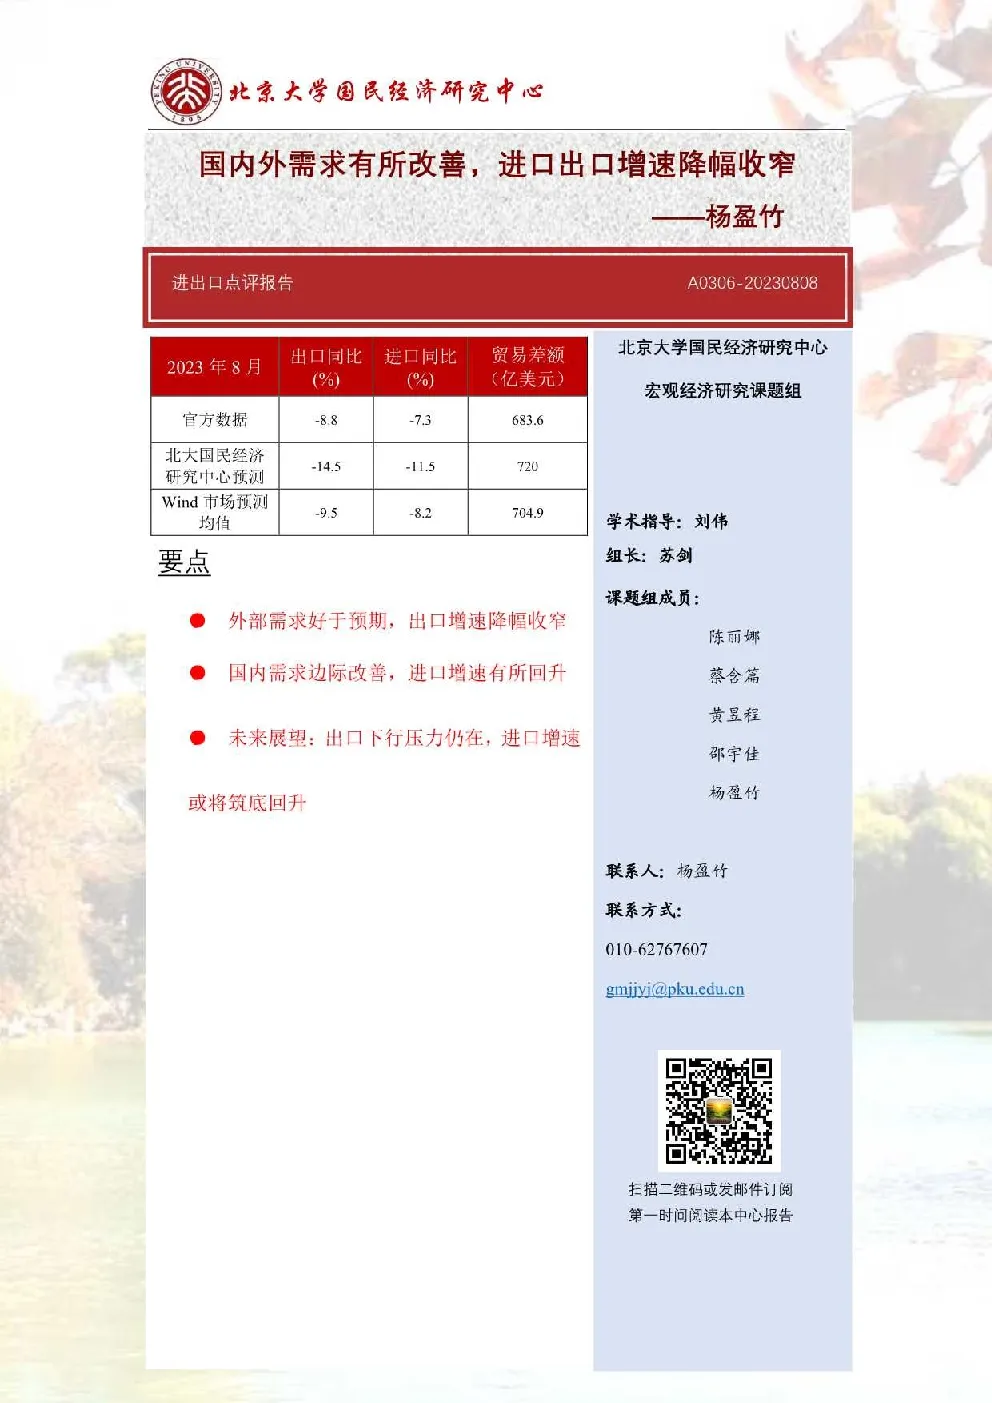Click the report code A0306-20230808
Viewport: 992px width, 1403px height.
click(752, 283)
